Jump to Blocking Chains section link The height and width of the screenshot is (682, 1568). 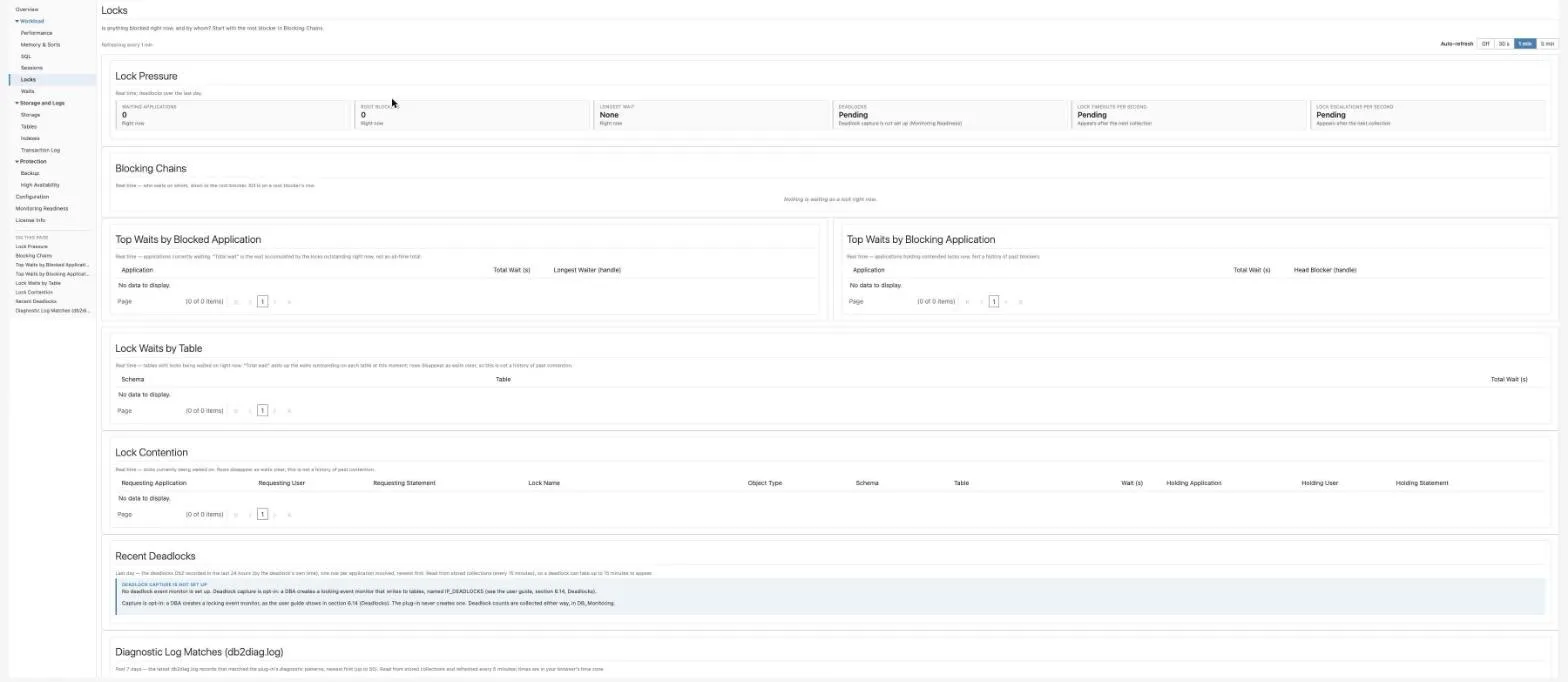pyautogui.click(x=33, y=255)
